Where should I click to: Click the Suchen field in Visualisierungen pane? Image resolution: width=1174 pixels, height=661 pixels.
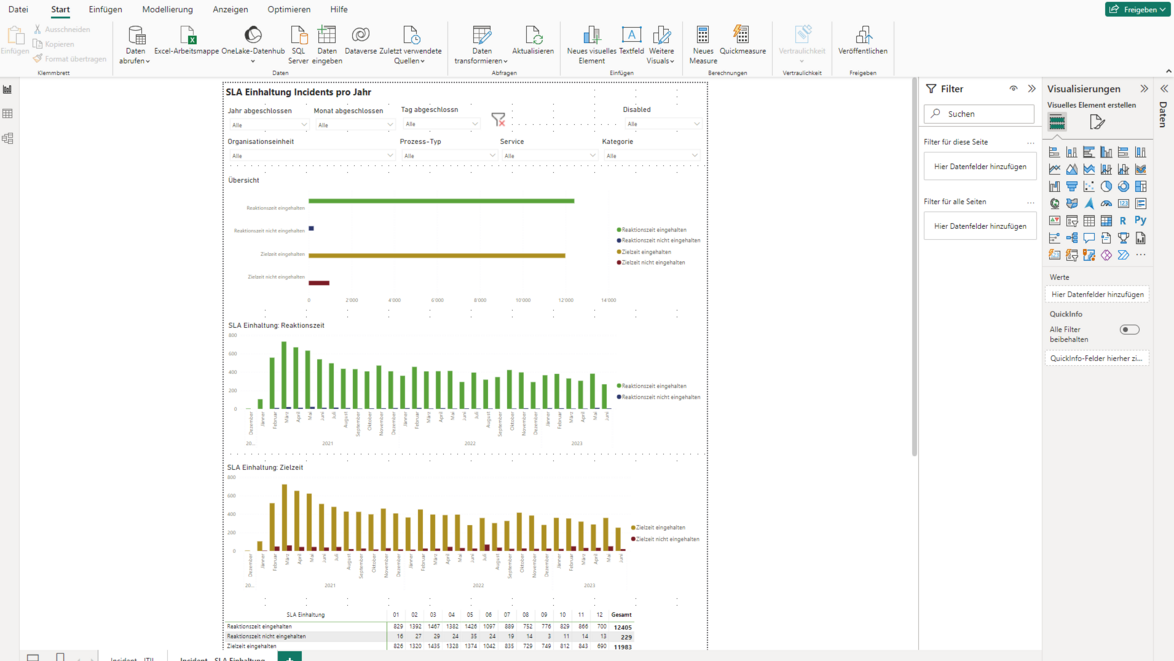click(x=979, y=114)
